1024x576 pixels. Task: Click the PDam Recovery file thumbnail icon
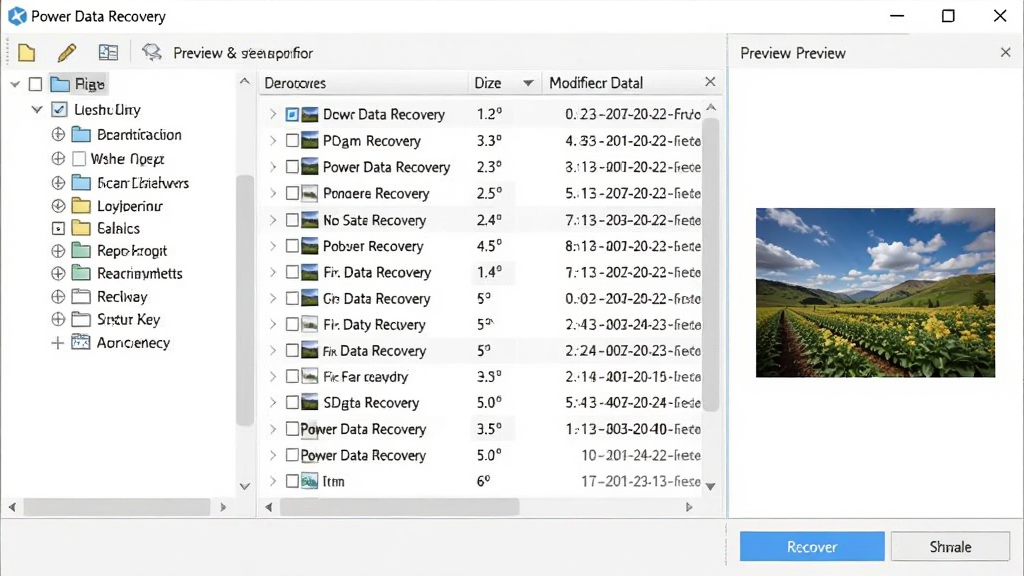[x=310, y=140]
